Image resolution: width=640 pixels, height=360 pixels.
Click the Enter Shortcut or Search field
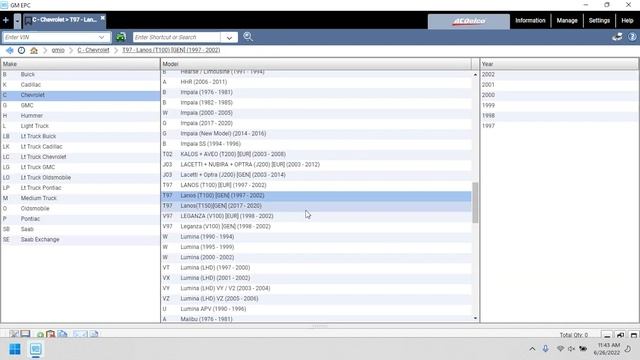click(x=177, y=37)
